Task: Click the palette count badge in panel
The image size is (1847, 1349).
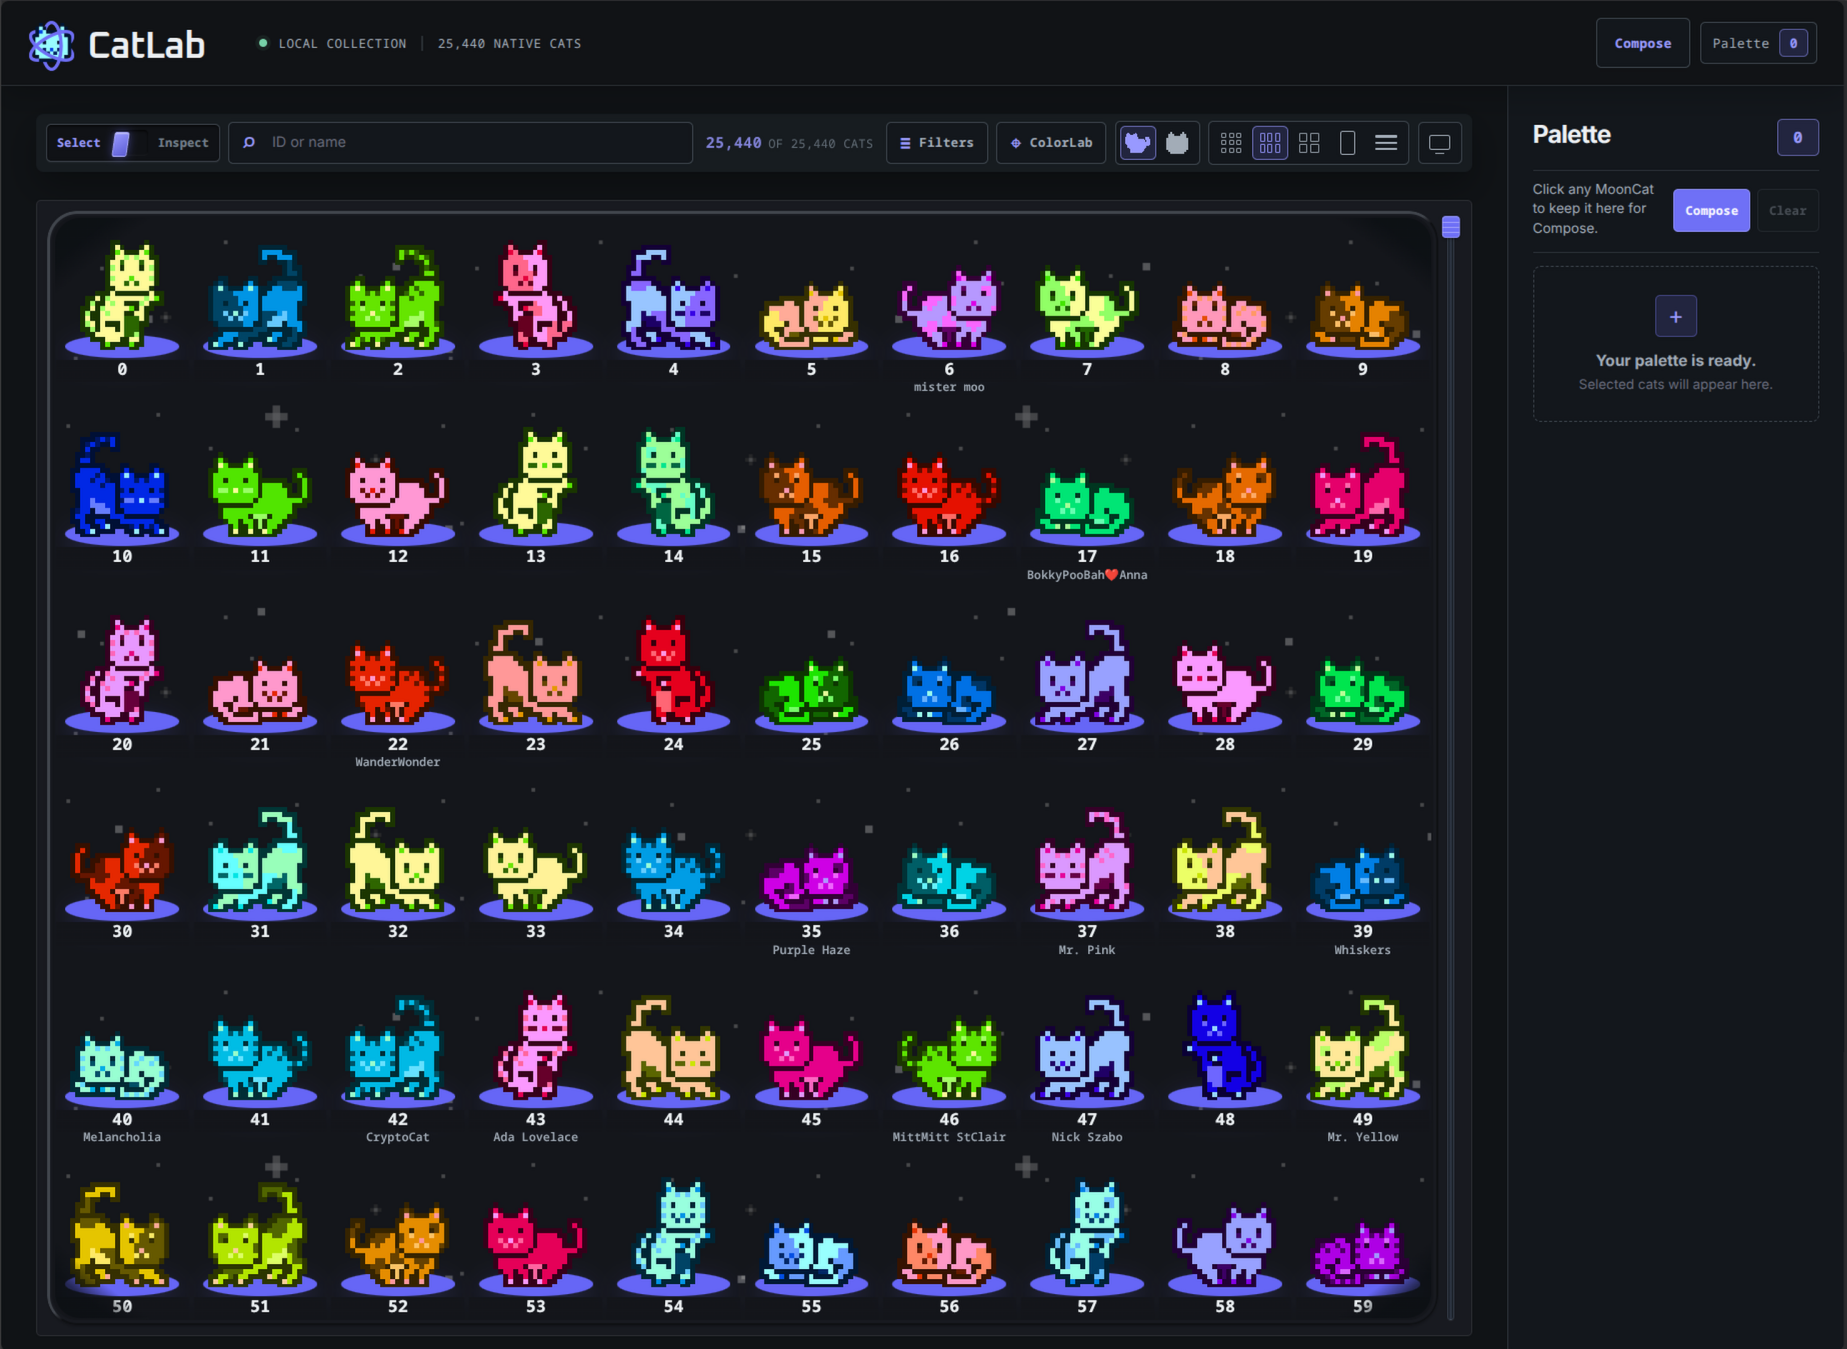Action: (1798, 138)
